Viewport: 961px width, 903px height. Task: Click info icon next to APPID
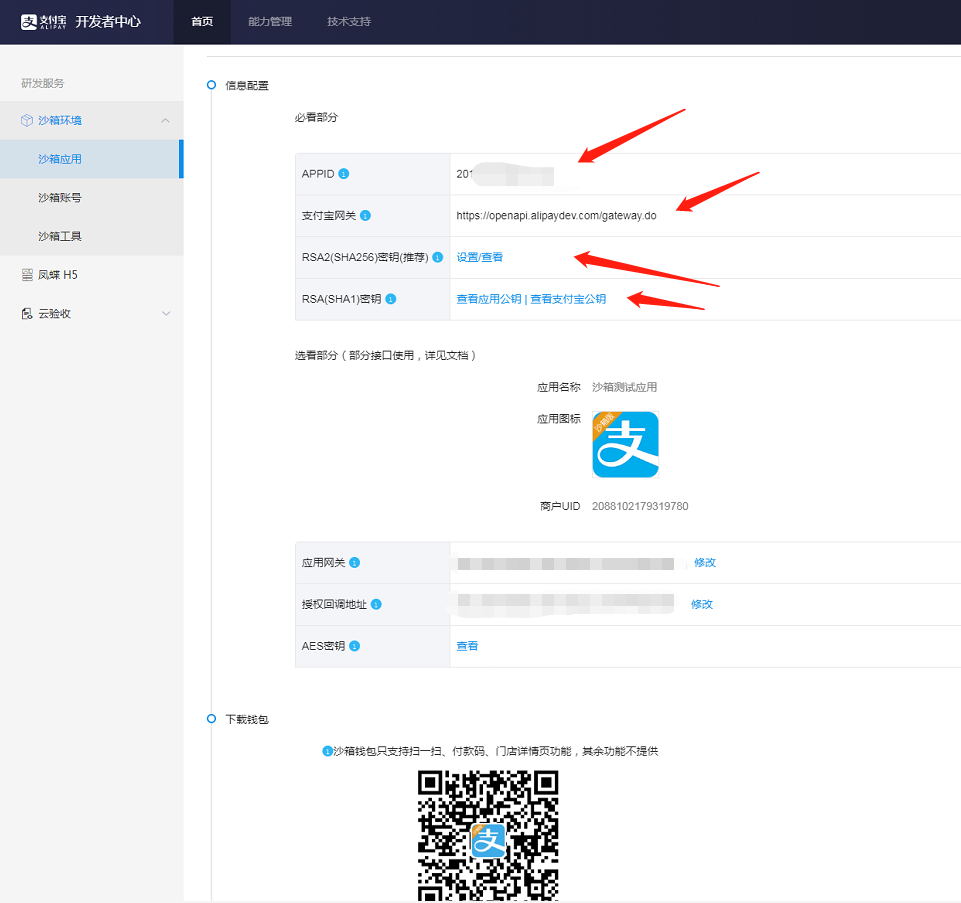tap(344, 173)
